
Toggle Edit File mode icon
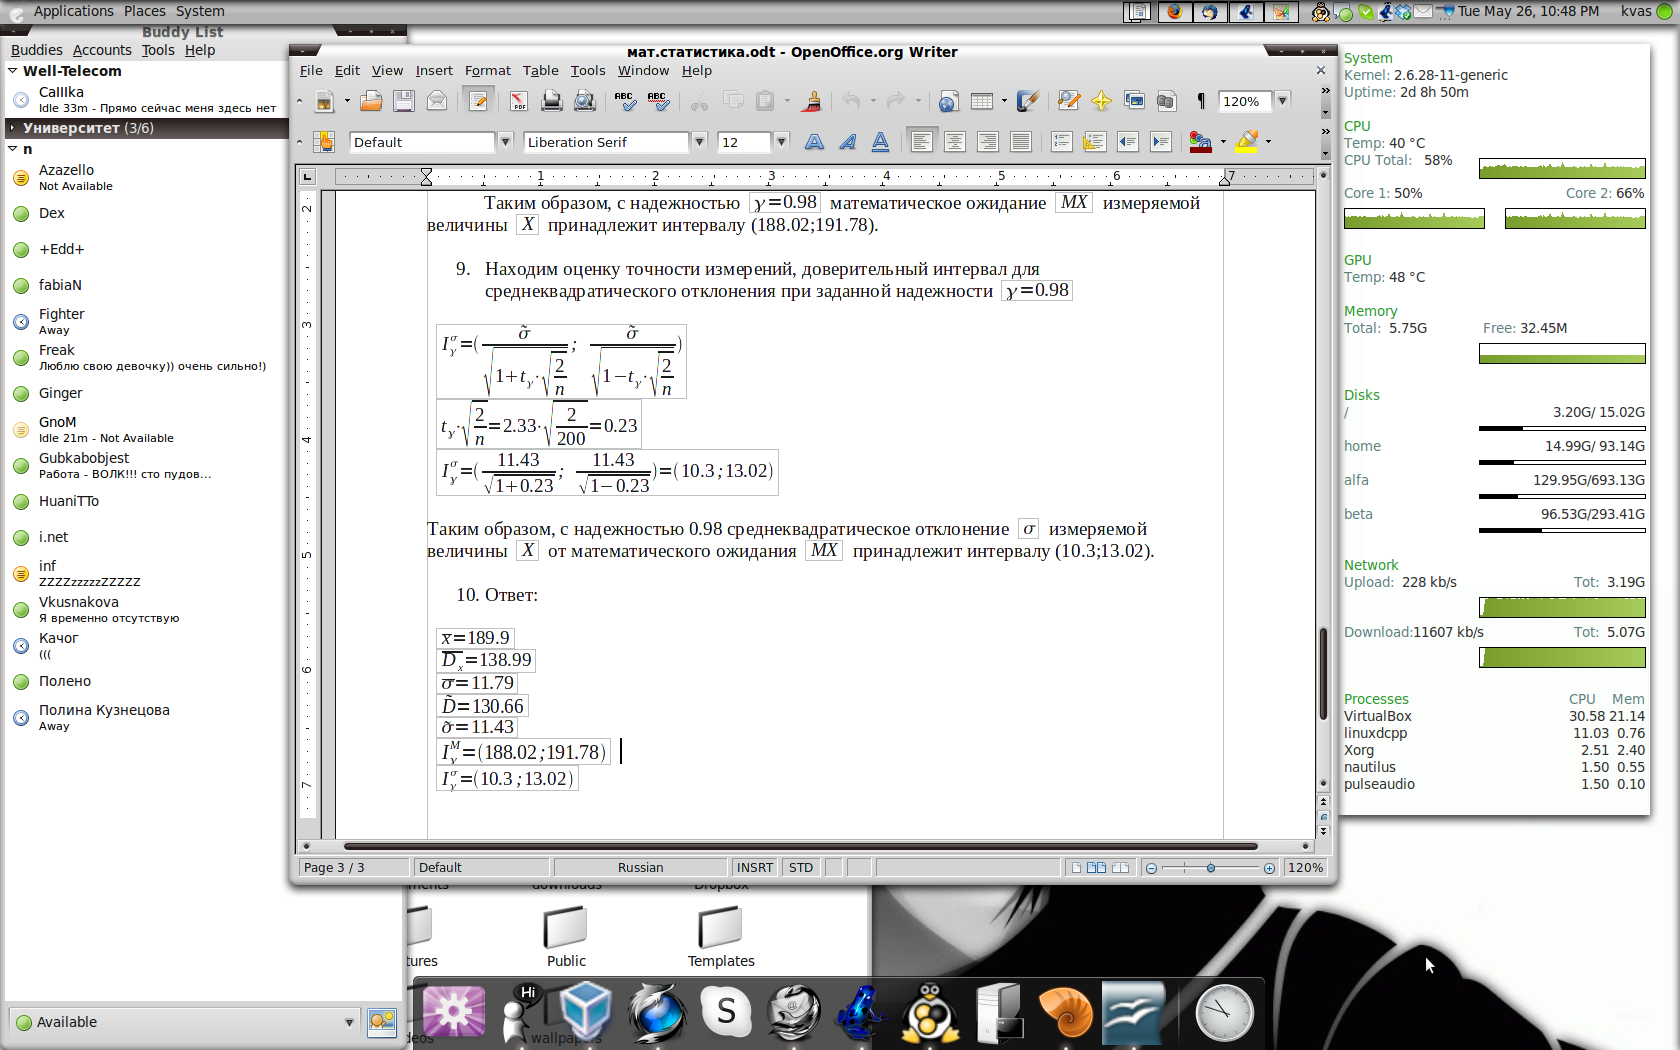[x=478, y=101]
